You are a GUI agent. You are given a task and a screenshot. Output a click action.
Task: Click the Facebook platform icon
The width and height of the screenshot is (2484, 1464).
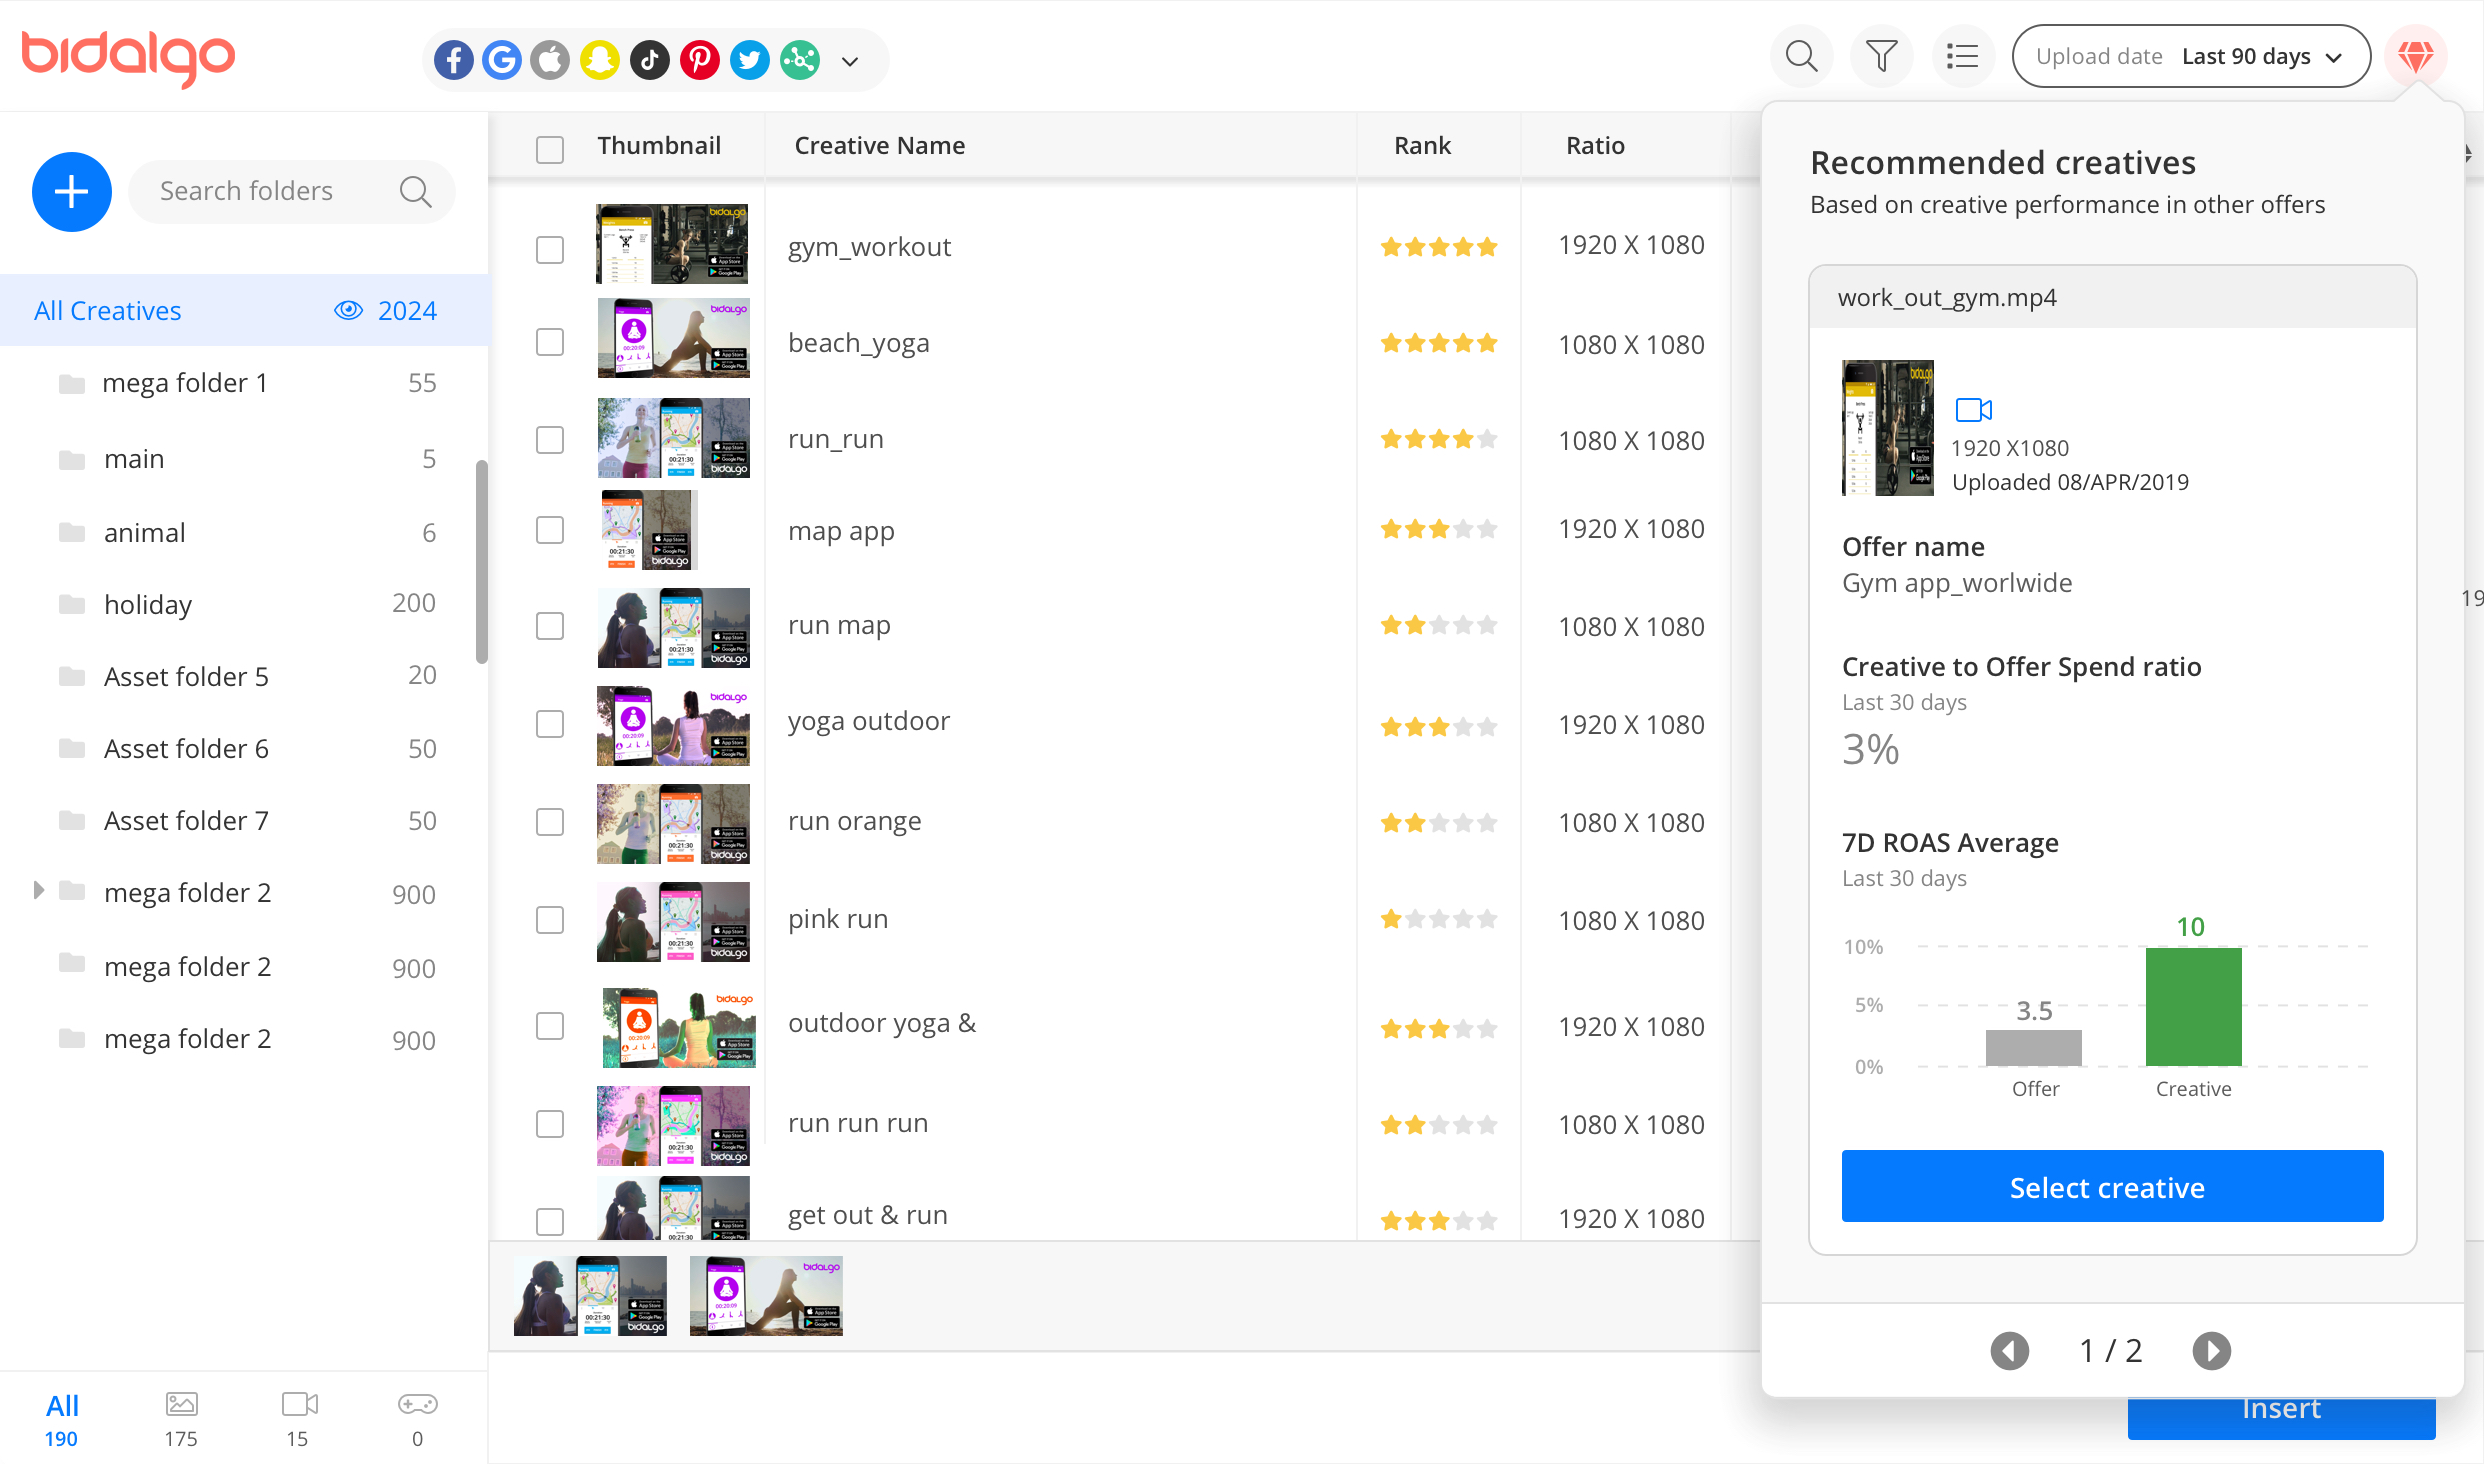(454, 60)
